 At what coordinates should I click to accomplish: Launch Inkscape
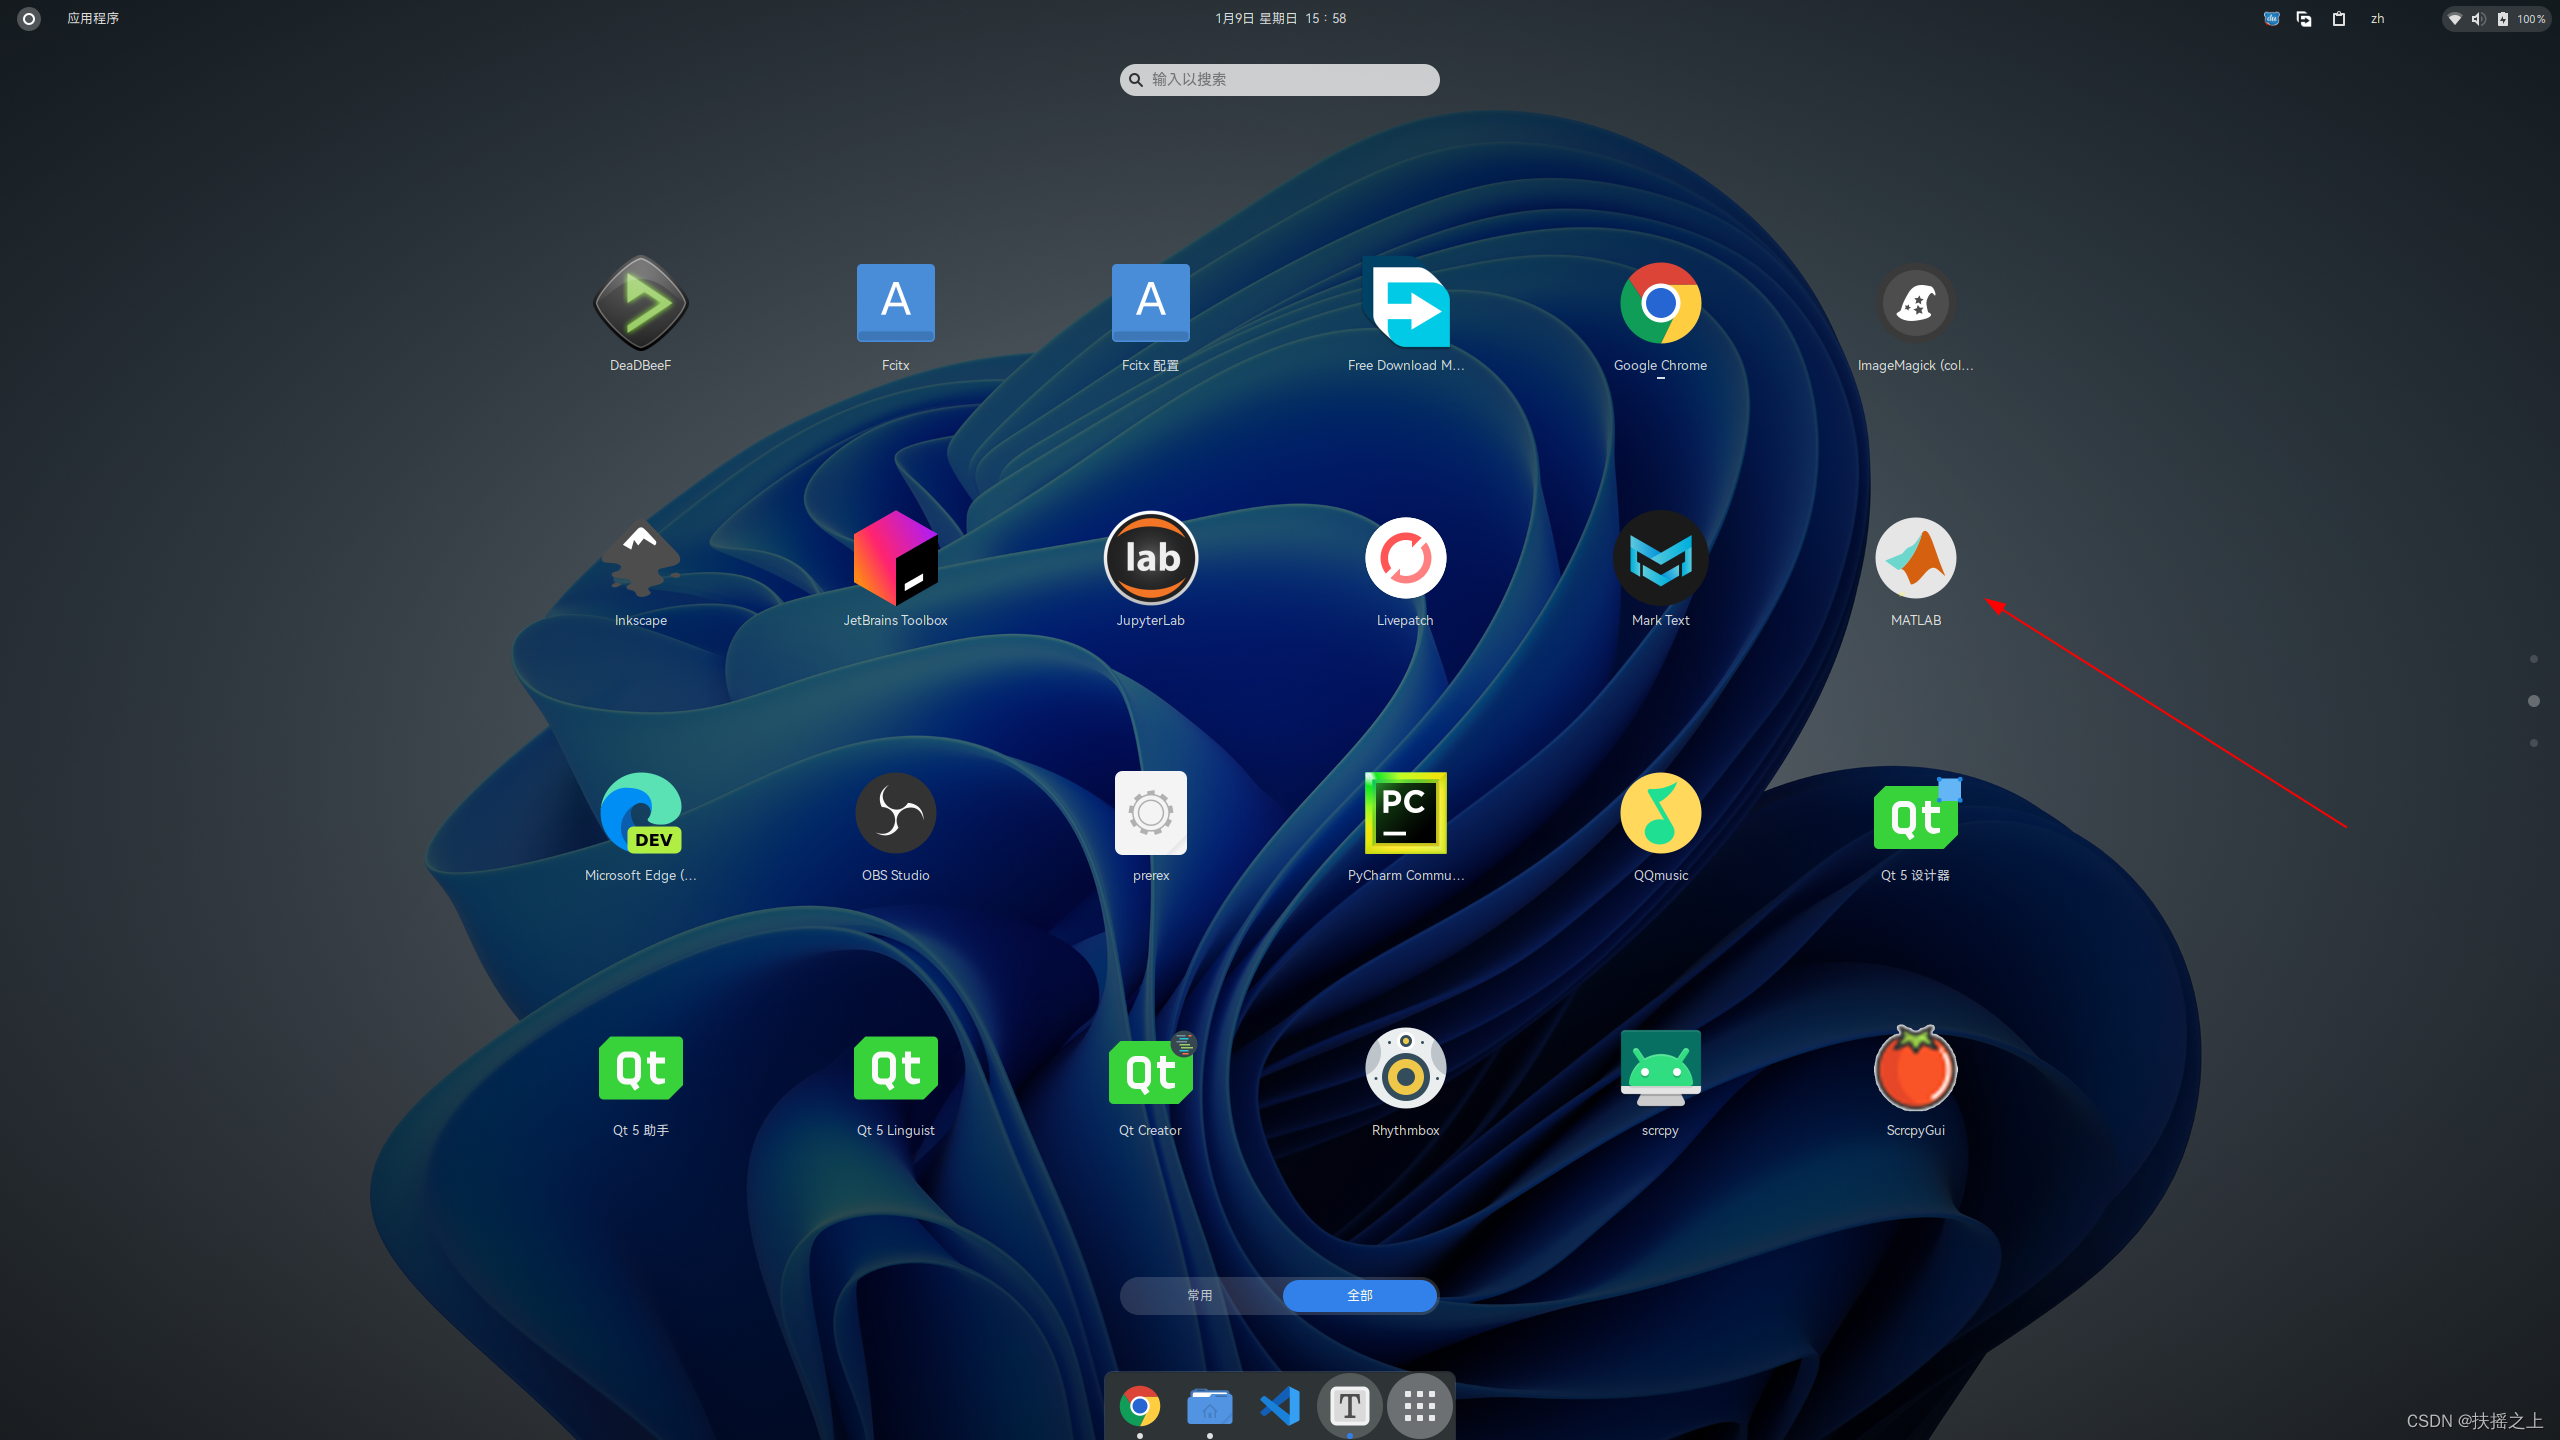[640, 557]
